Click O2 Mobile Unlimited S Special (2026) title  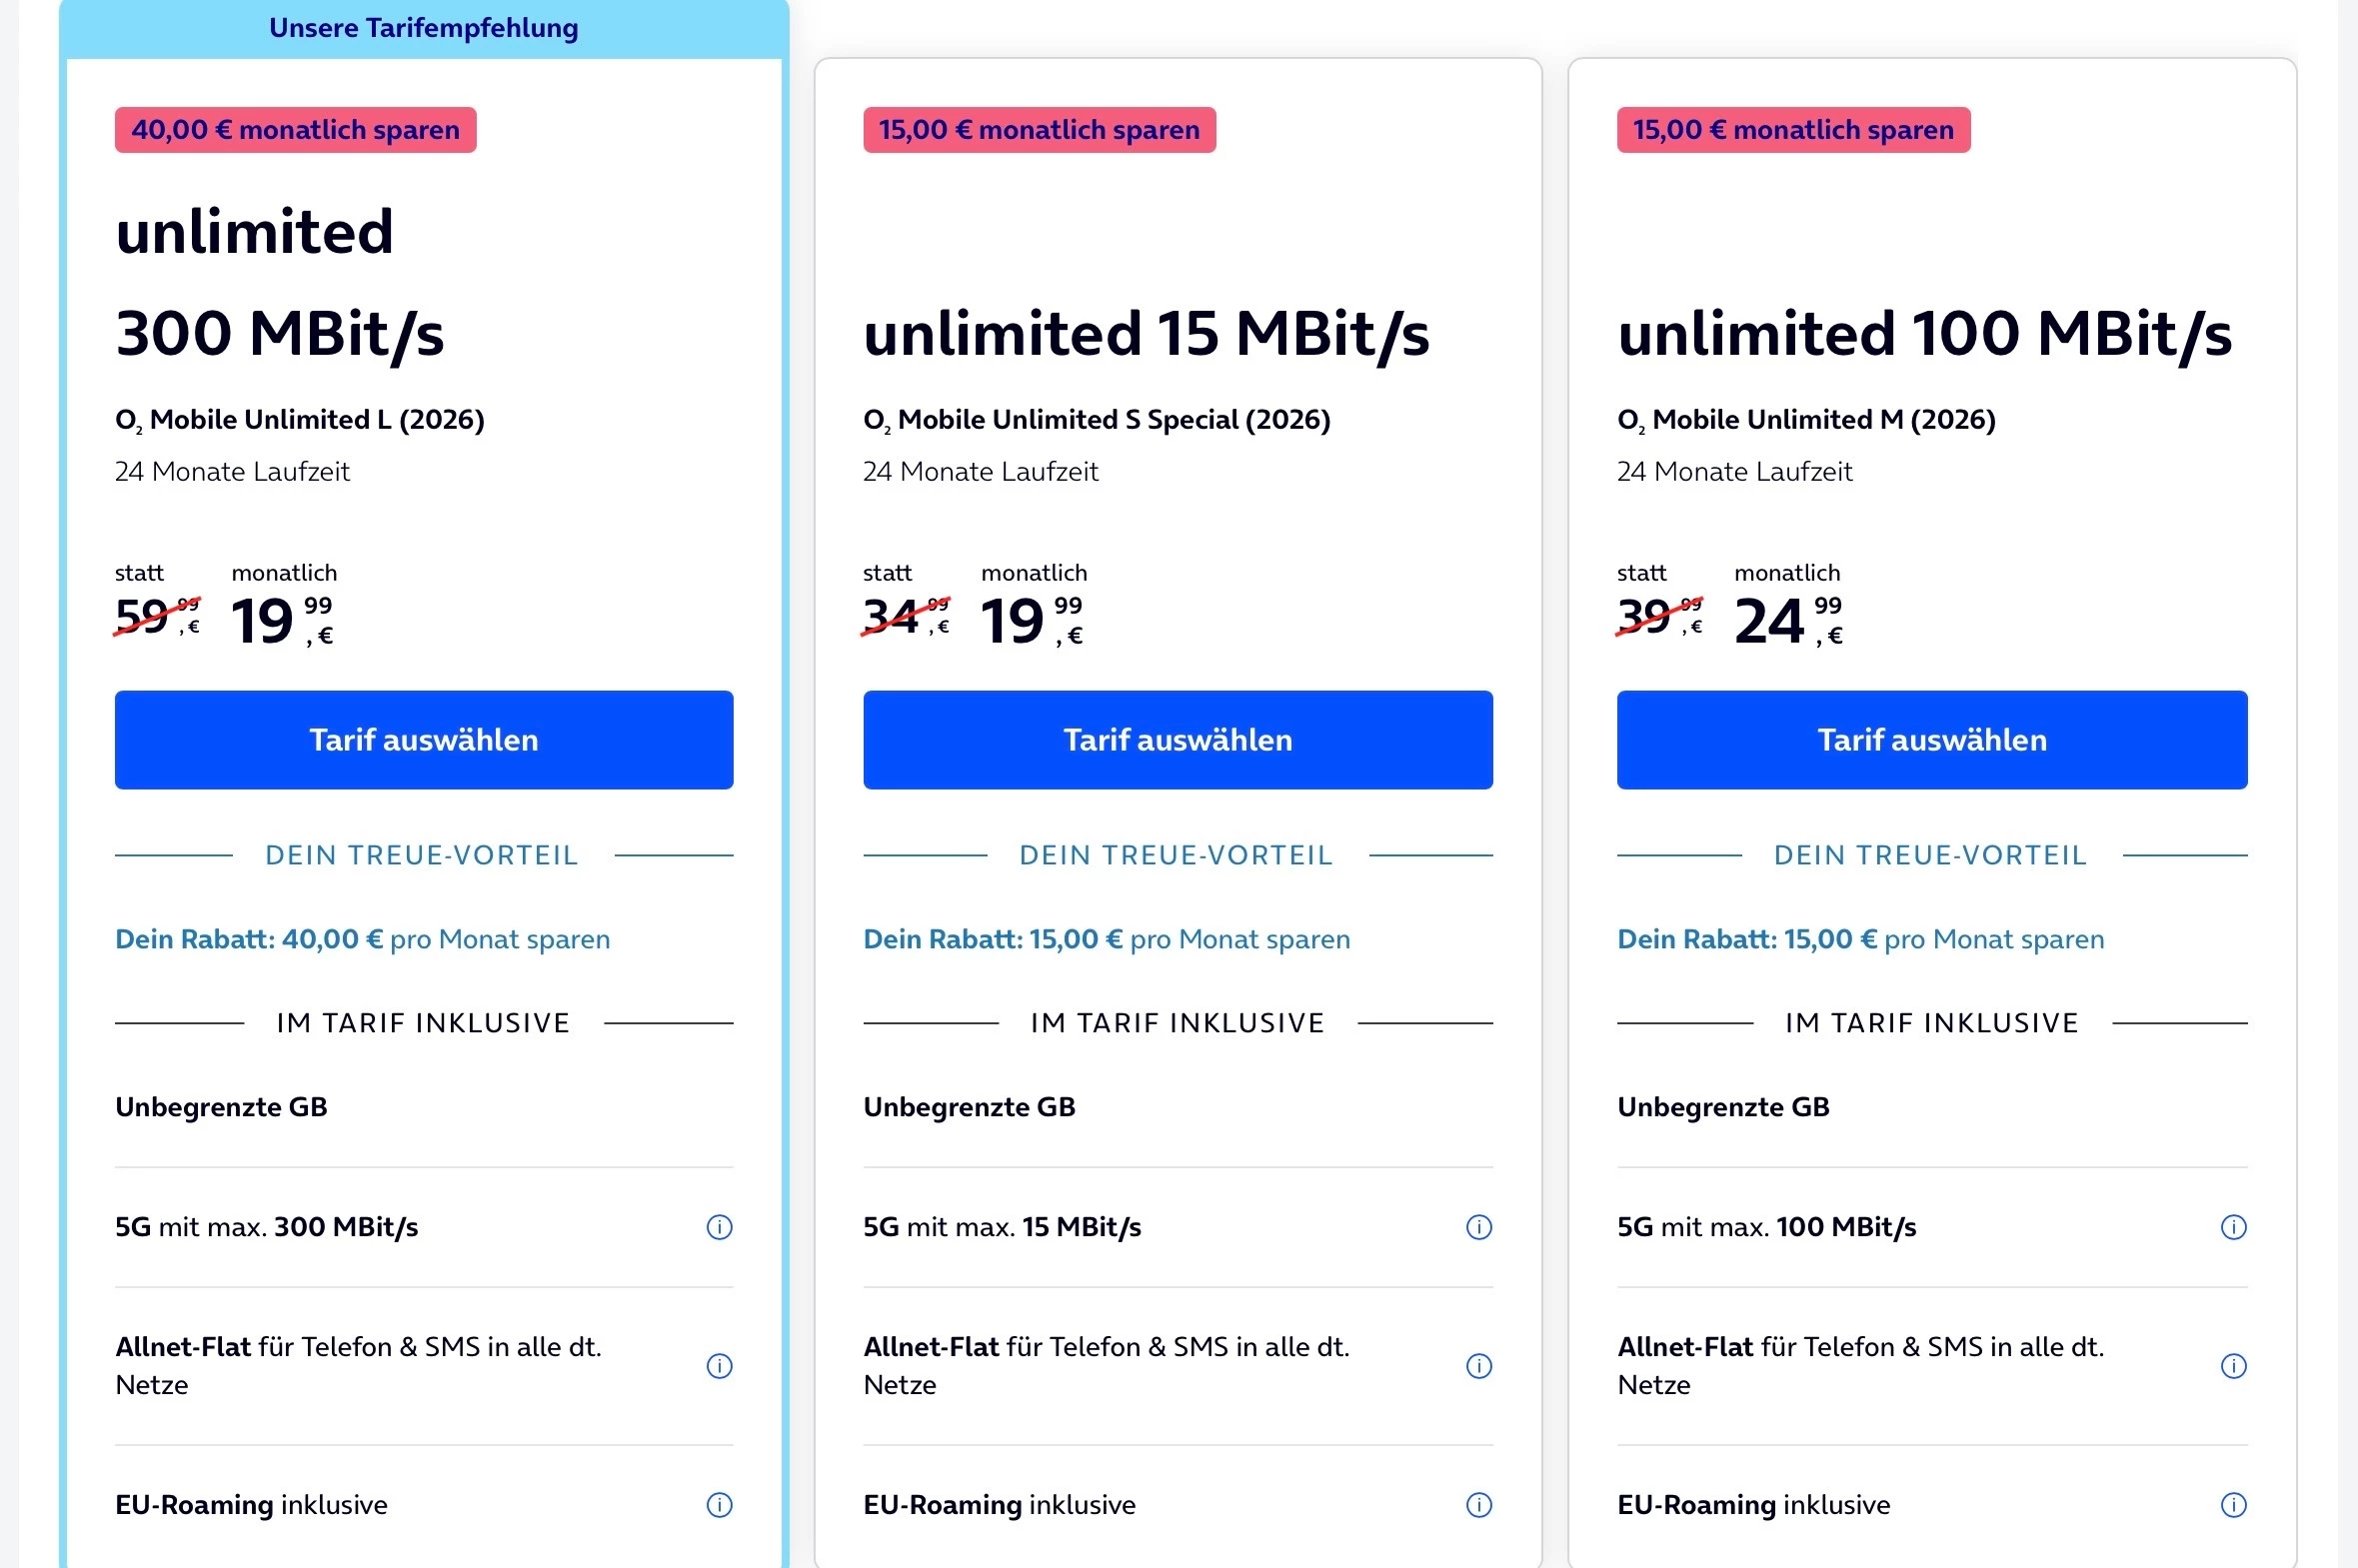pyautogui.click(x=1097, y=420)
